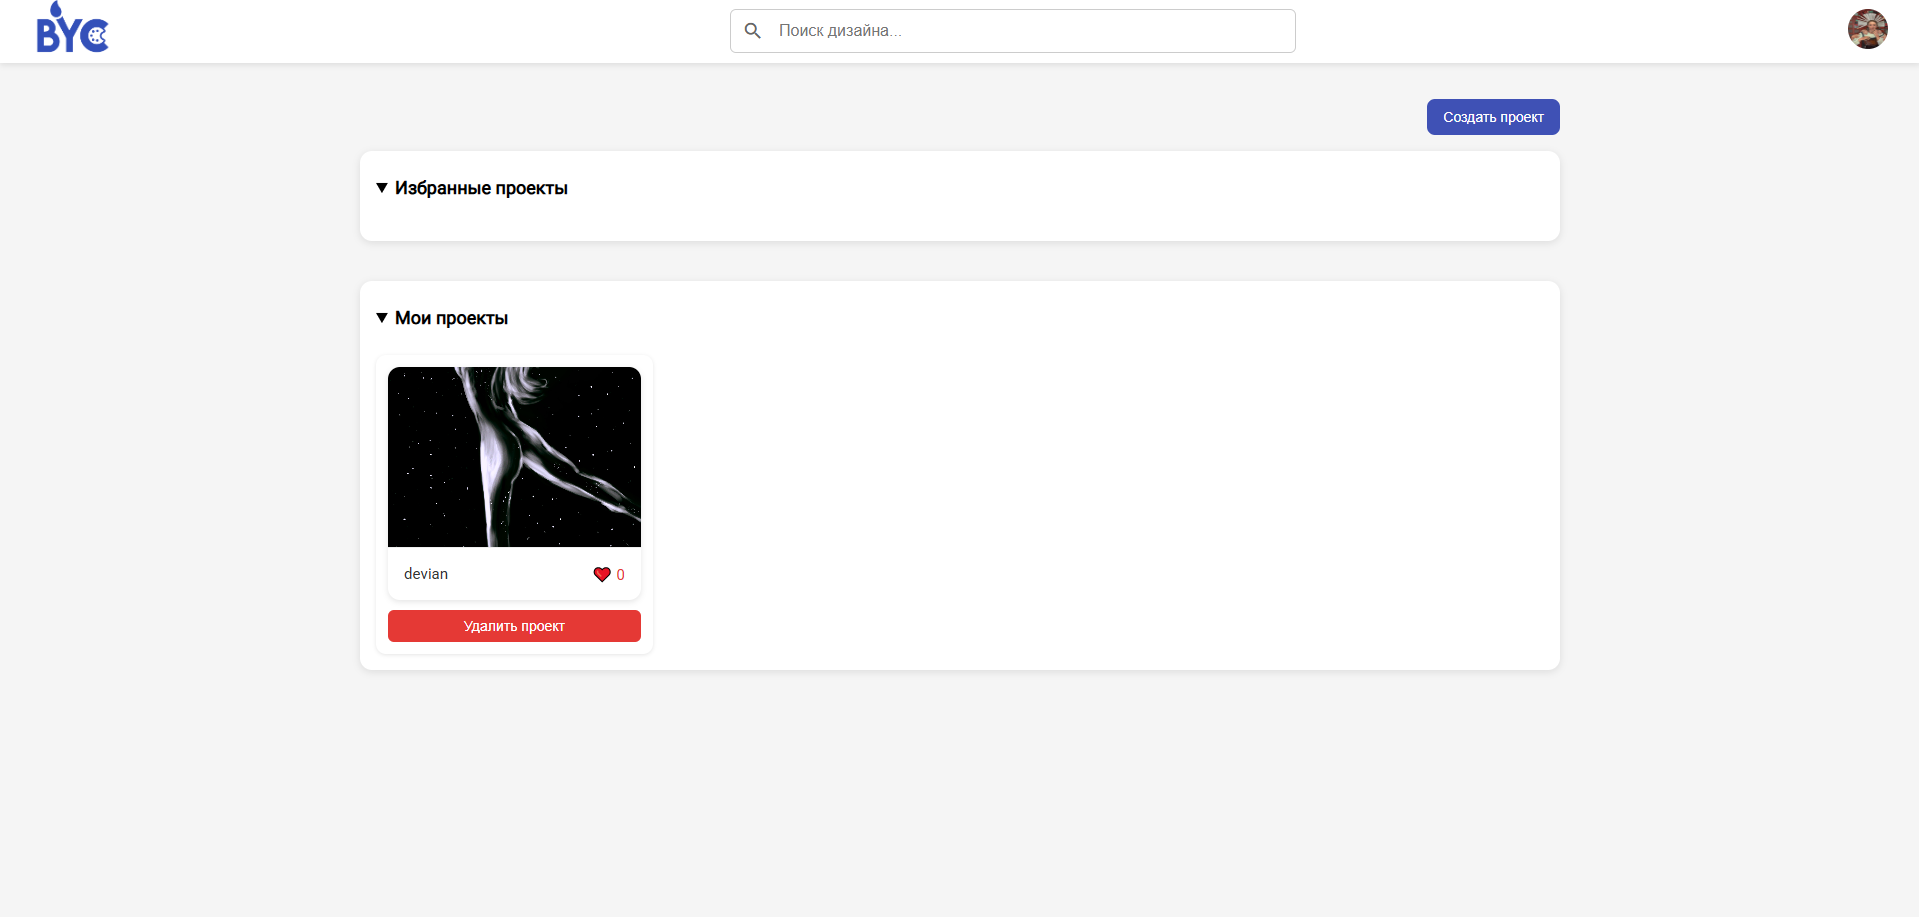The height and width of the screenshot is (917, 1919).
Task: Delete the devian project with Удалить проект
Action: (514, 626)
